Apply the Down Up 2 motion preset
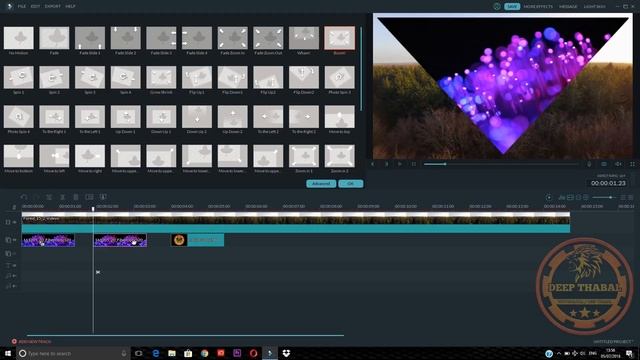This screenshot has height=360, width=640. pyautogui.click(x=197, y=117)
